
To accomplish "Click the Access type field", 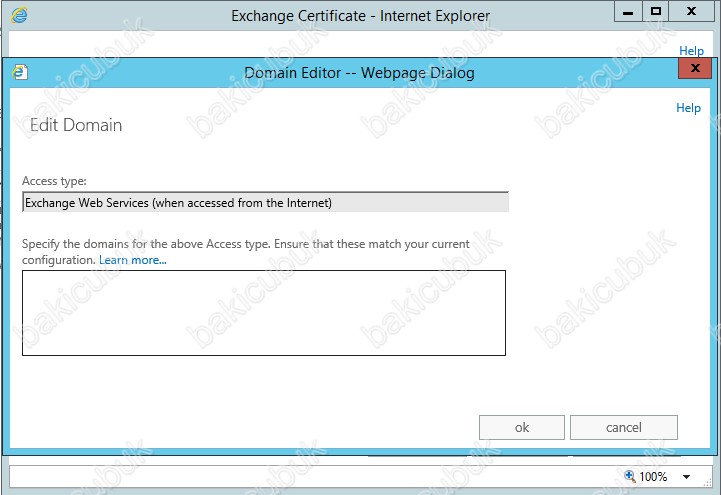I will click(x=265, y=202).
